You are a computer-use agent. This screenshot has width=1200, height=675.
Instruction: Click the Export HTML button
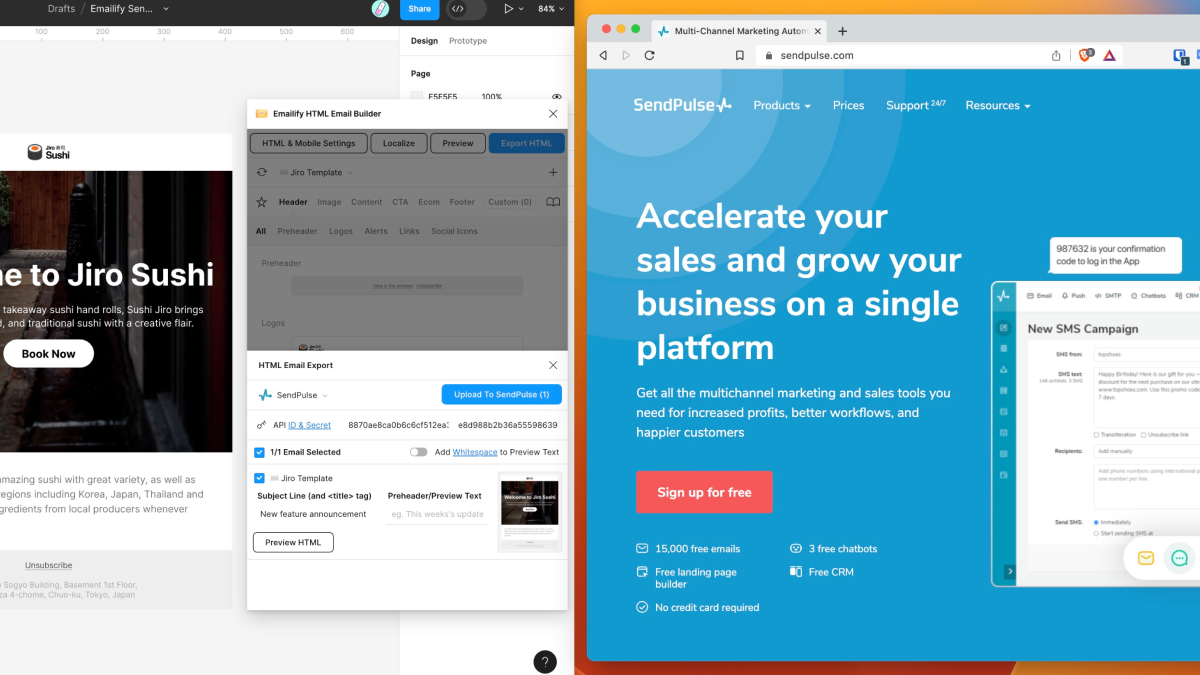click(527, 143)
